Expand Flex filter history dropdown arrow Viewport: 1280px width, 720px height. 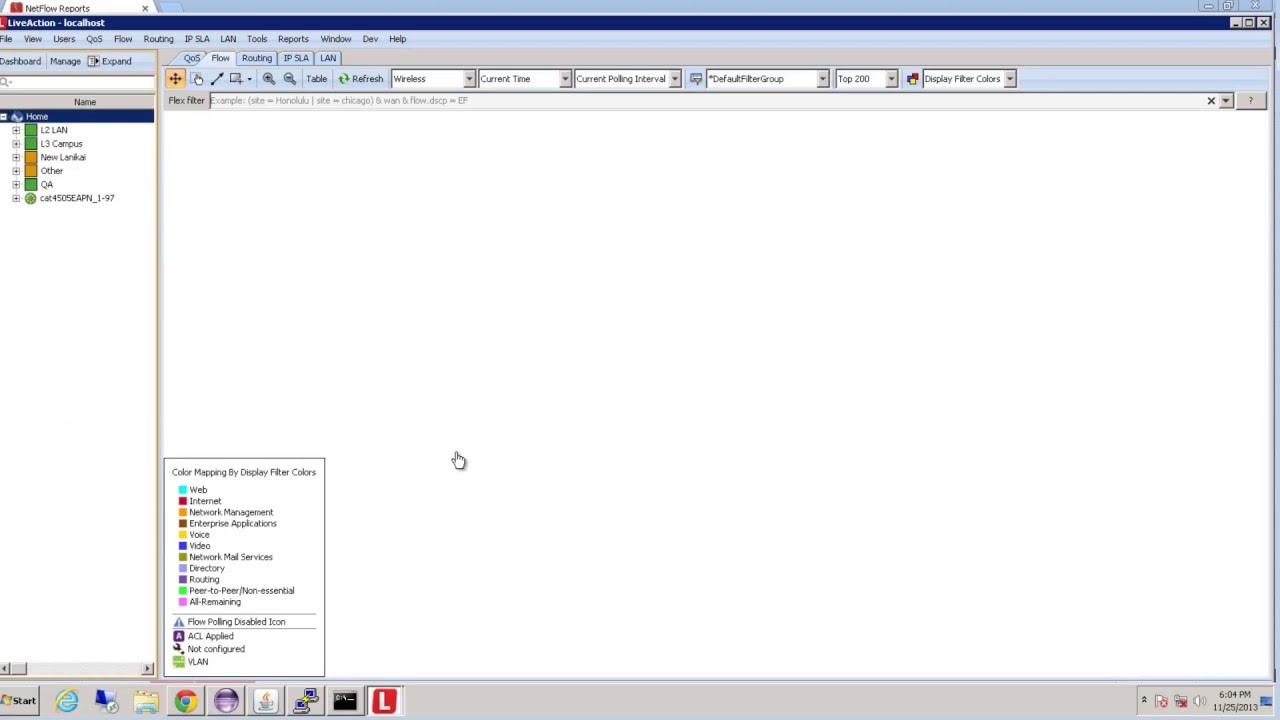[1226, 101]
